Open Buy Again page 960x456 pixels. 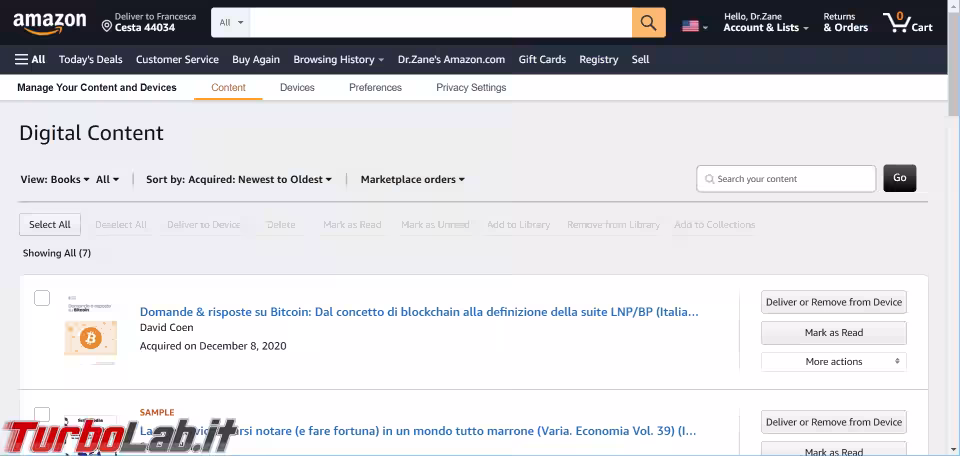tap(256, 59)
